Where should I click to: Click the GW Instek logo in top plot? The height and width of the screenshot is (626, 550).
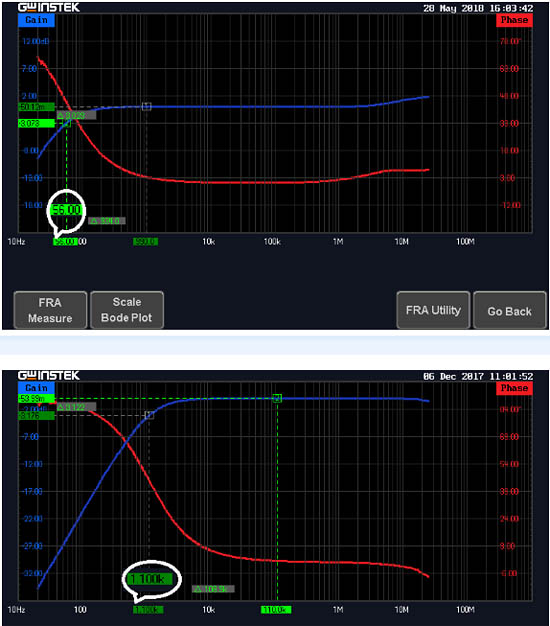click(49, 7)
